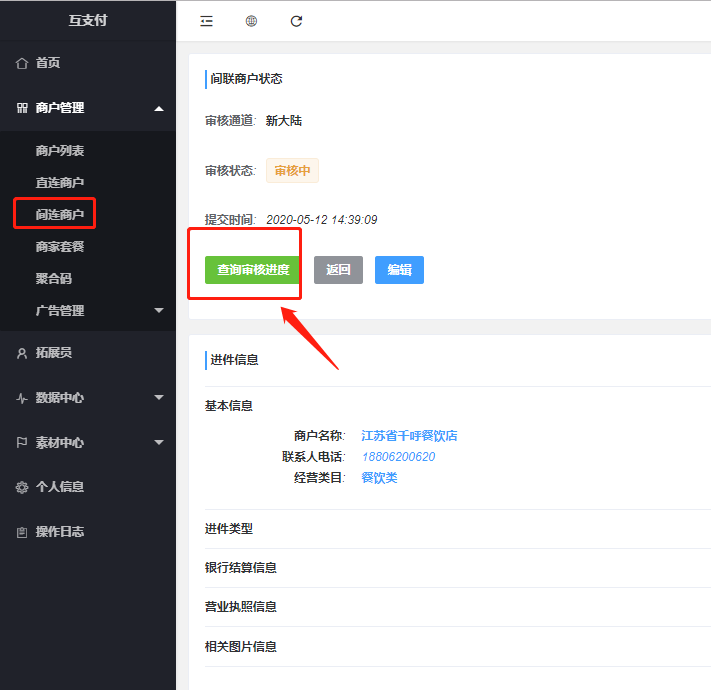Click the globe icon in the top bar
Image resolution: width=711 pixels, height=690 pixels.
[251, 21]
